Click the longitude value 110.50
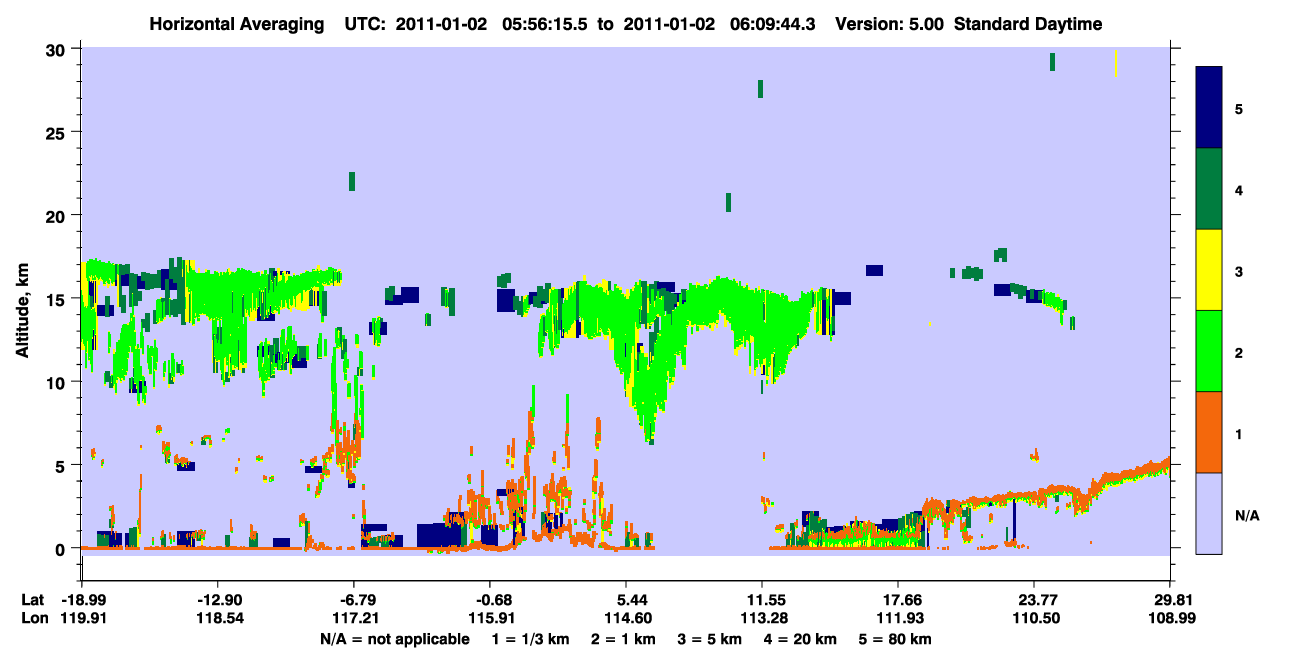 pyautogui.click(x=1034, y=618)
